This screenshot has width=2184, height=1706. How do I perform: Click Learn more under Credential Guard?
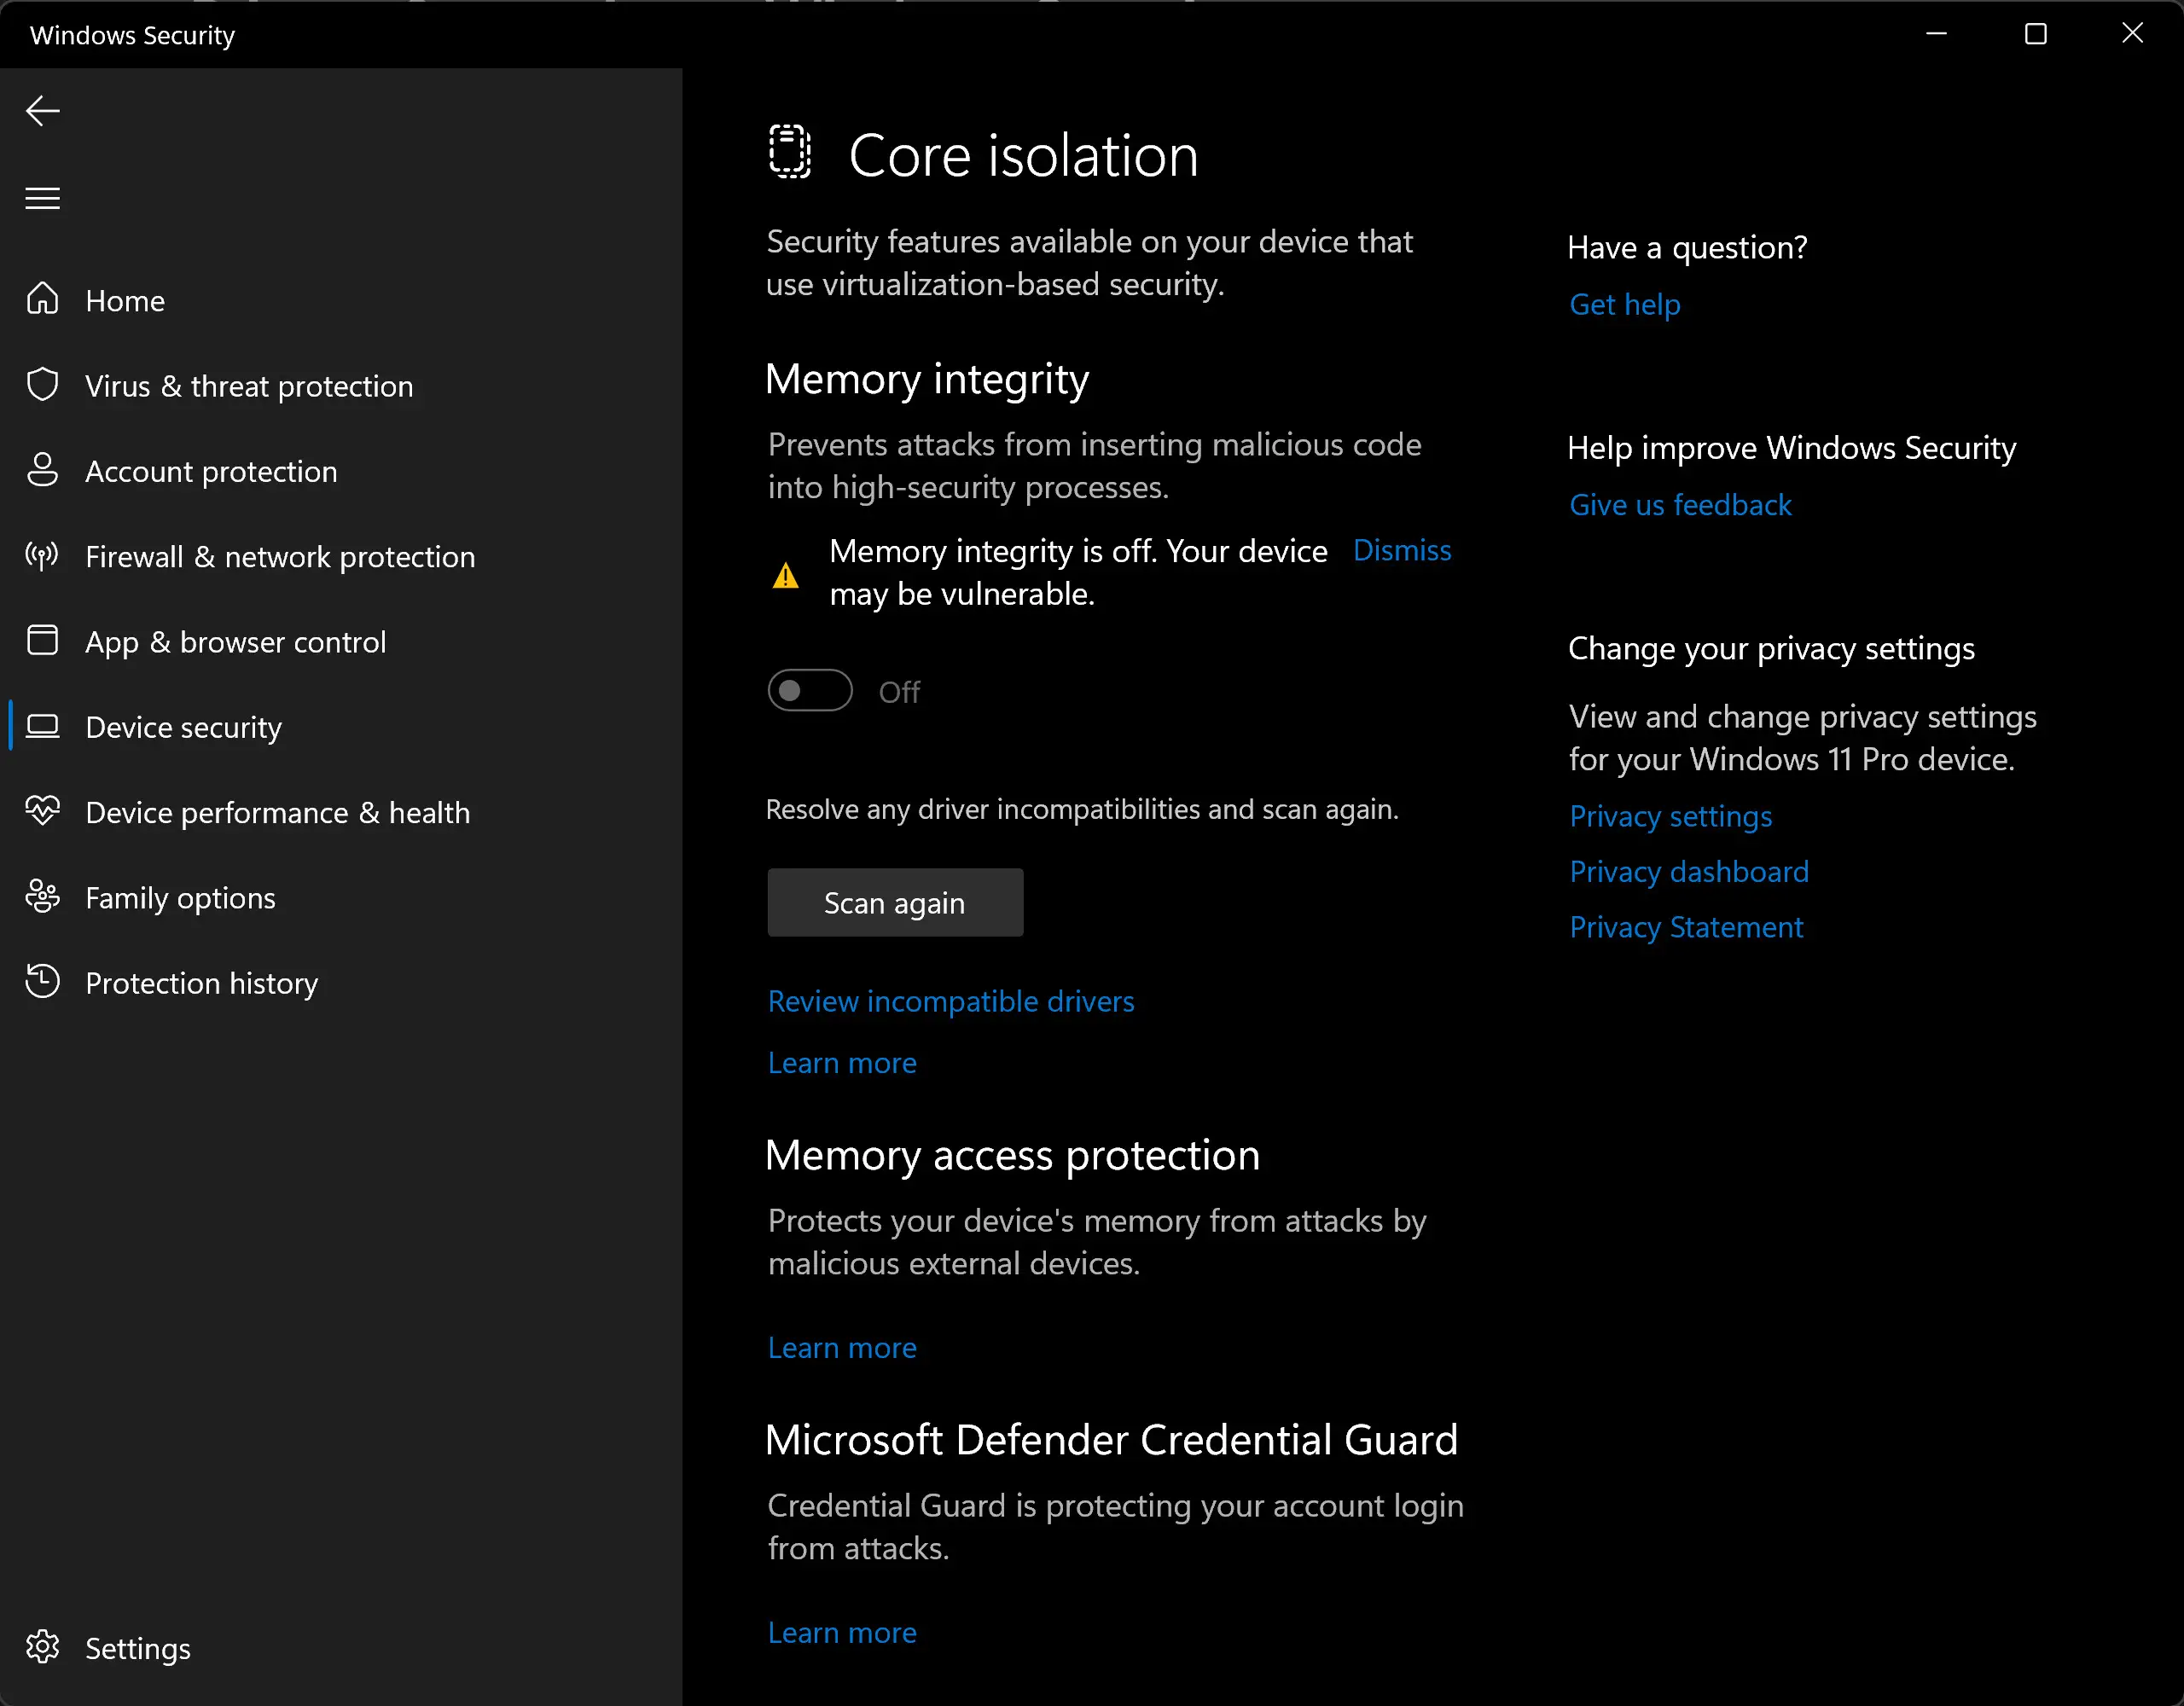pyautogui.click(x=842, y=1632)
